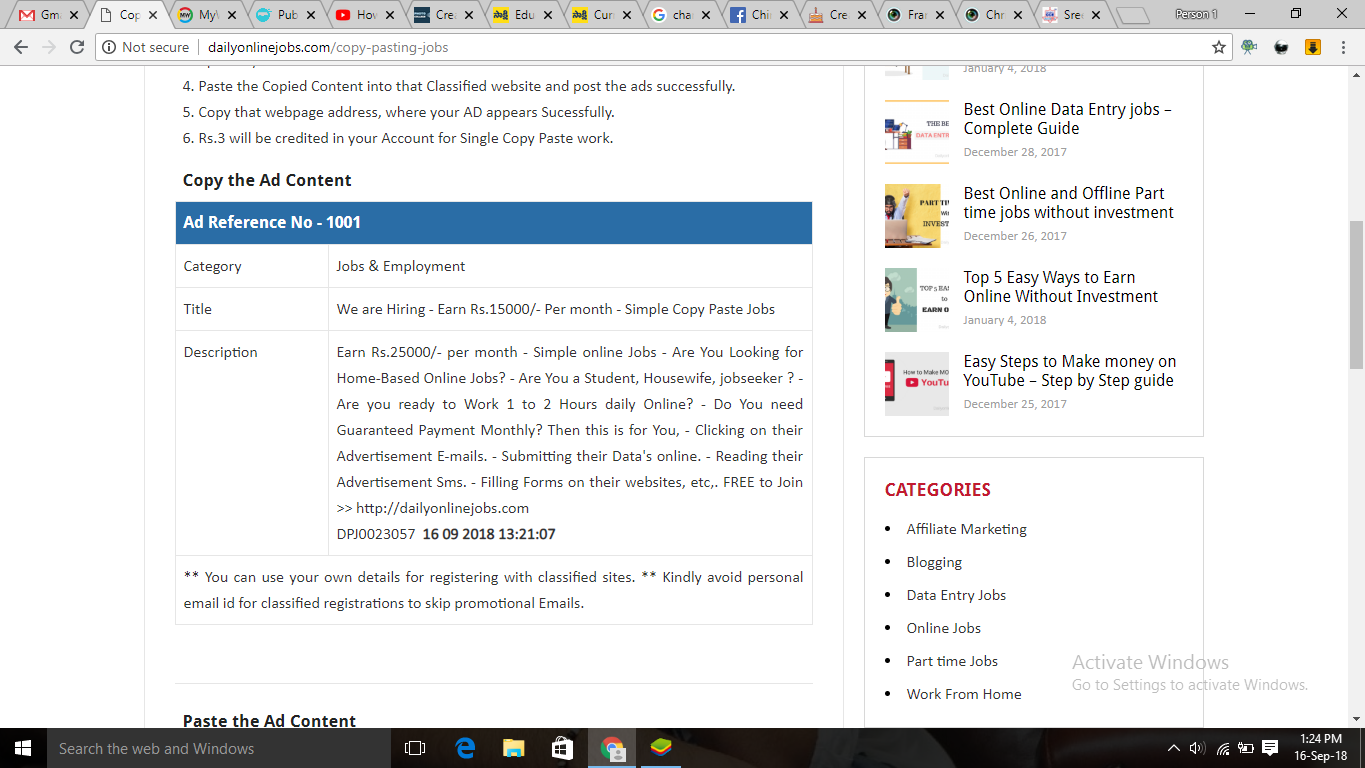Switch to the Gmail tab
This screenshot has width=1365, height=768.
45,15
